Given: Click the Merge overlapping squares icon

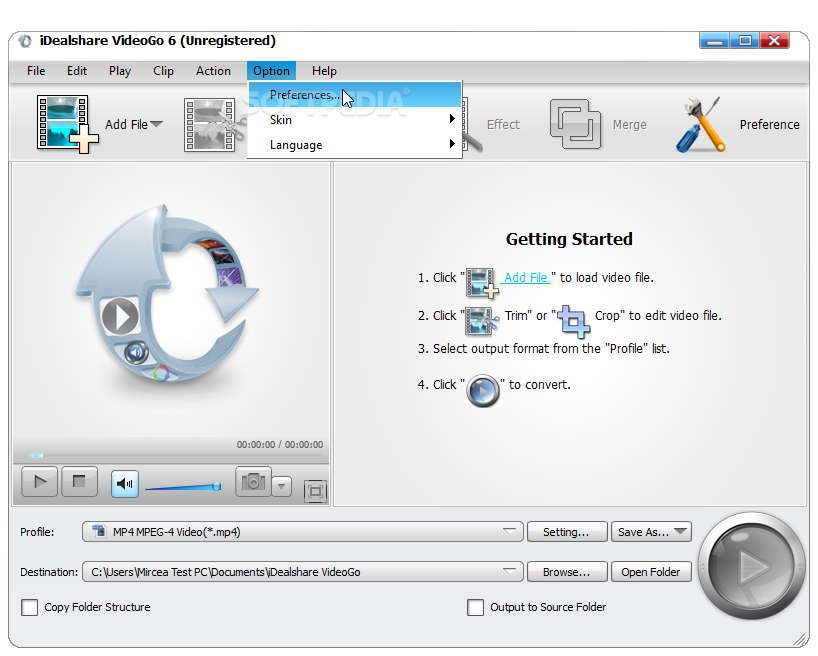Looking at the screenshot, I should point(575,124).
